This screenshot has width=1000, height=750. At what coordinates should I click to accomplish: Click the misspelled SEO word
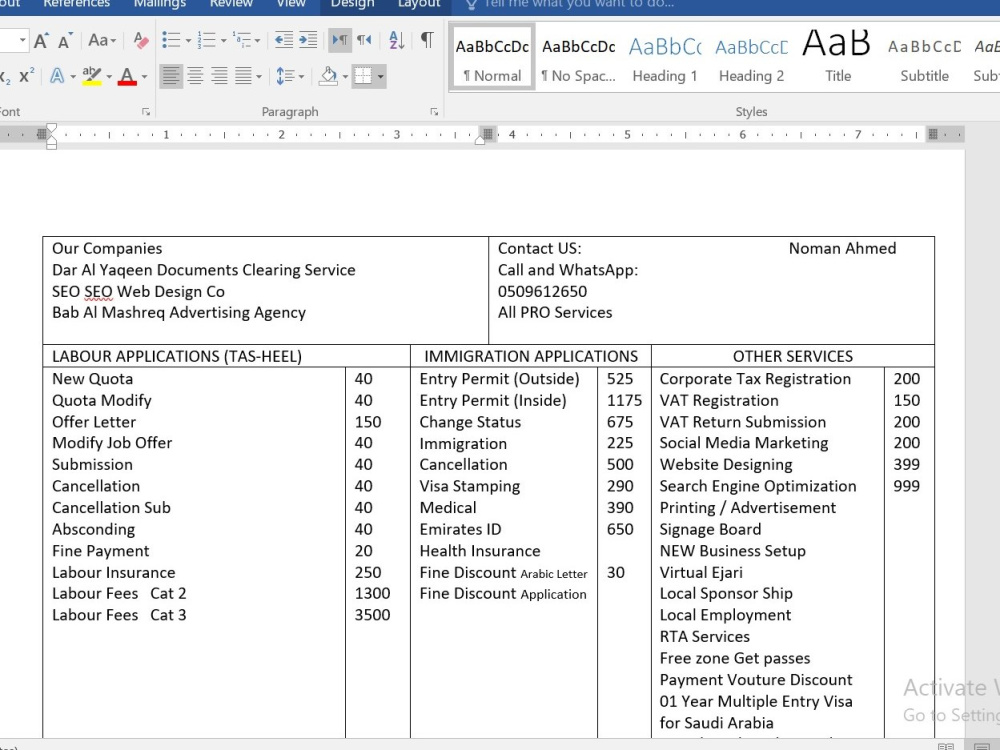point(98,292)
